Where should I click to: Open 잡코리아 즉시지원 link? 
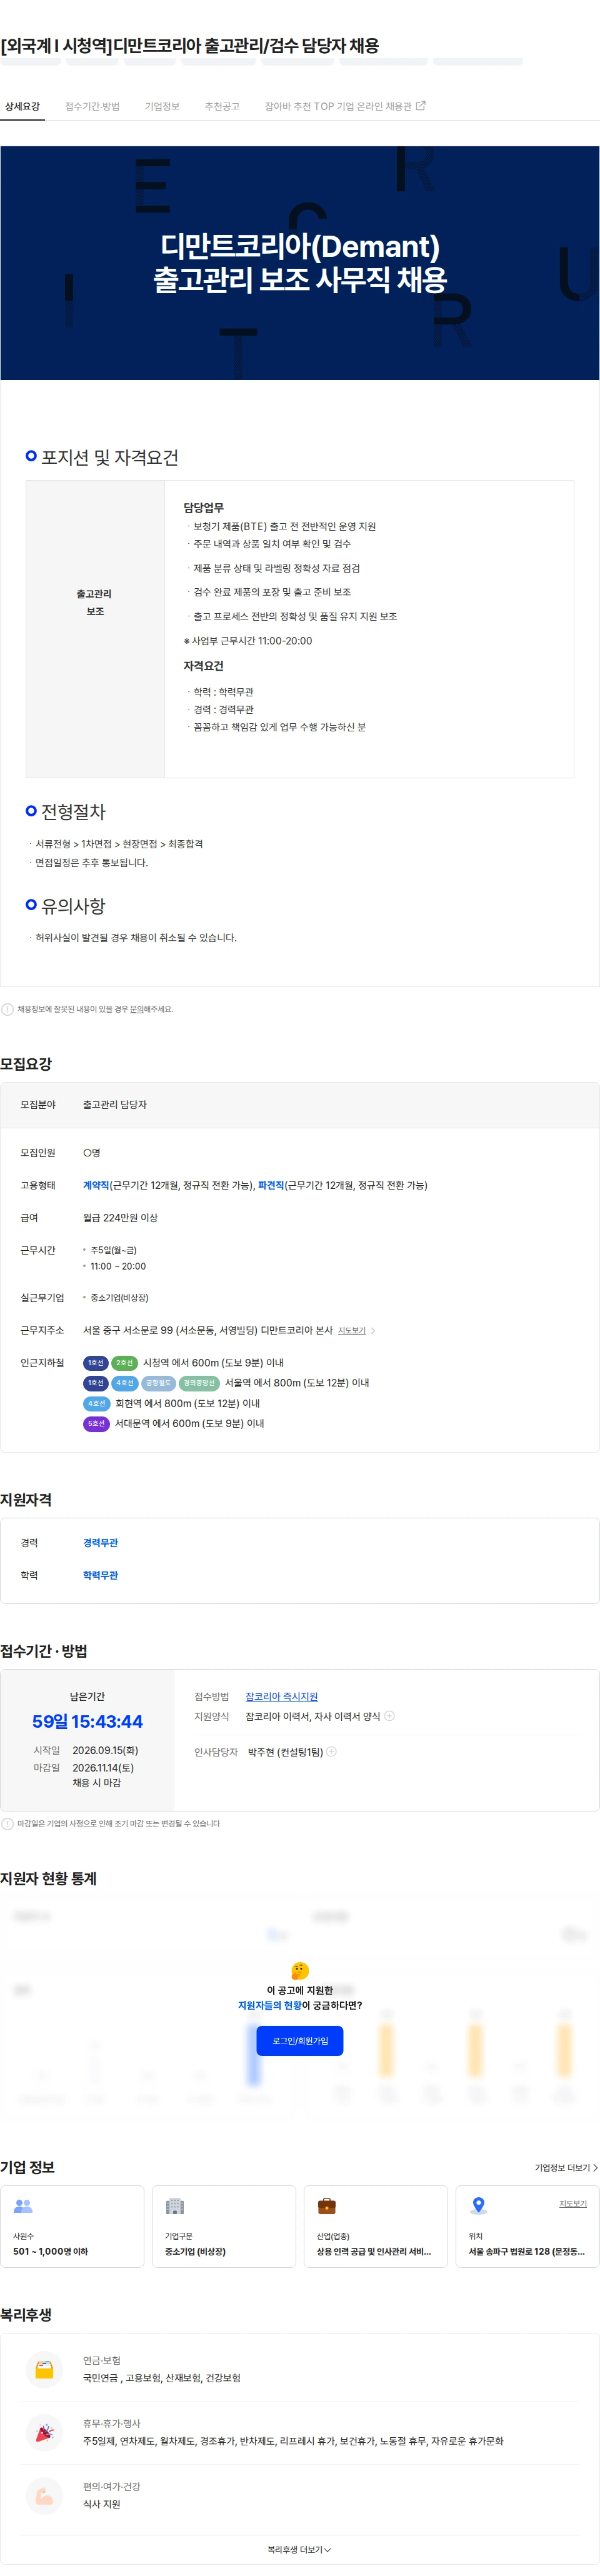click(x=282, y=1697)
